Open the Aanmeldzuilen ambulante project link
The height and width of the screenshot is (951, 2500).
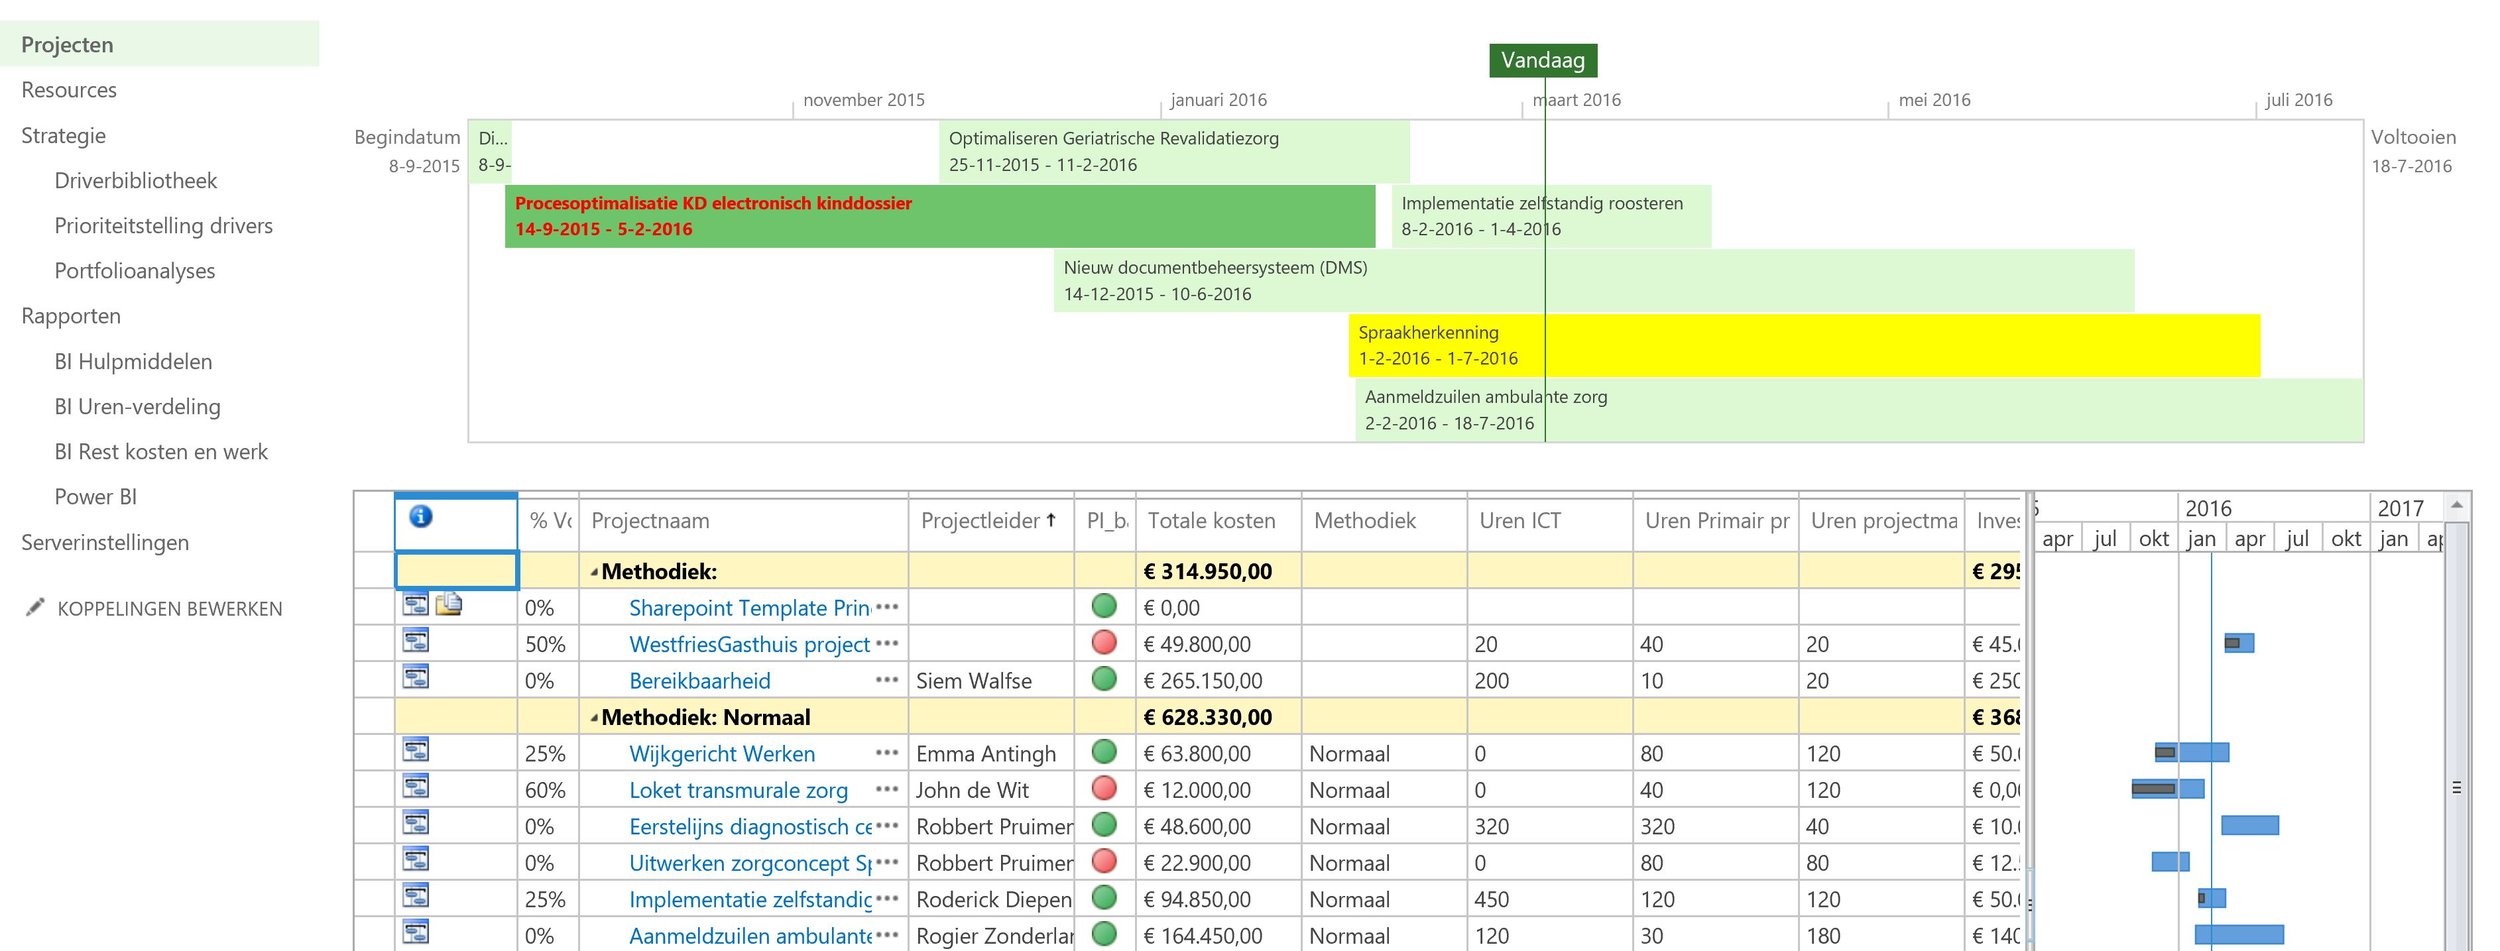[750, 936]
